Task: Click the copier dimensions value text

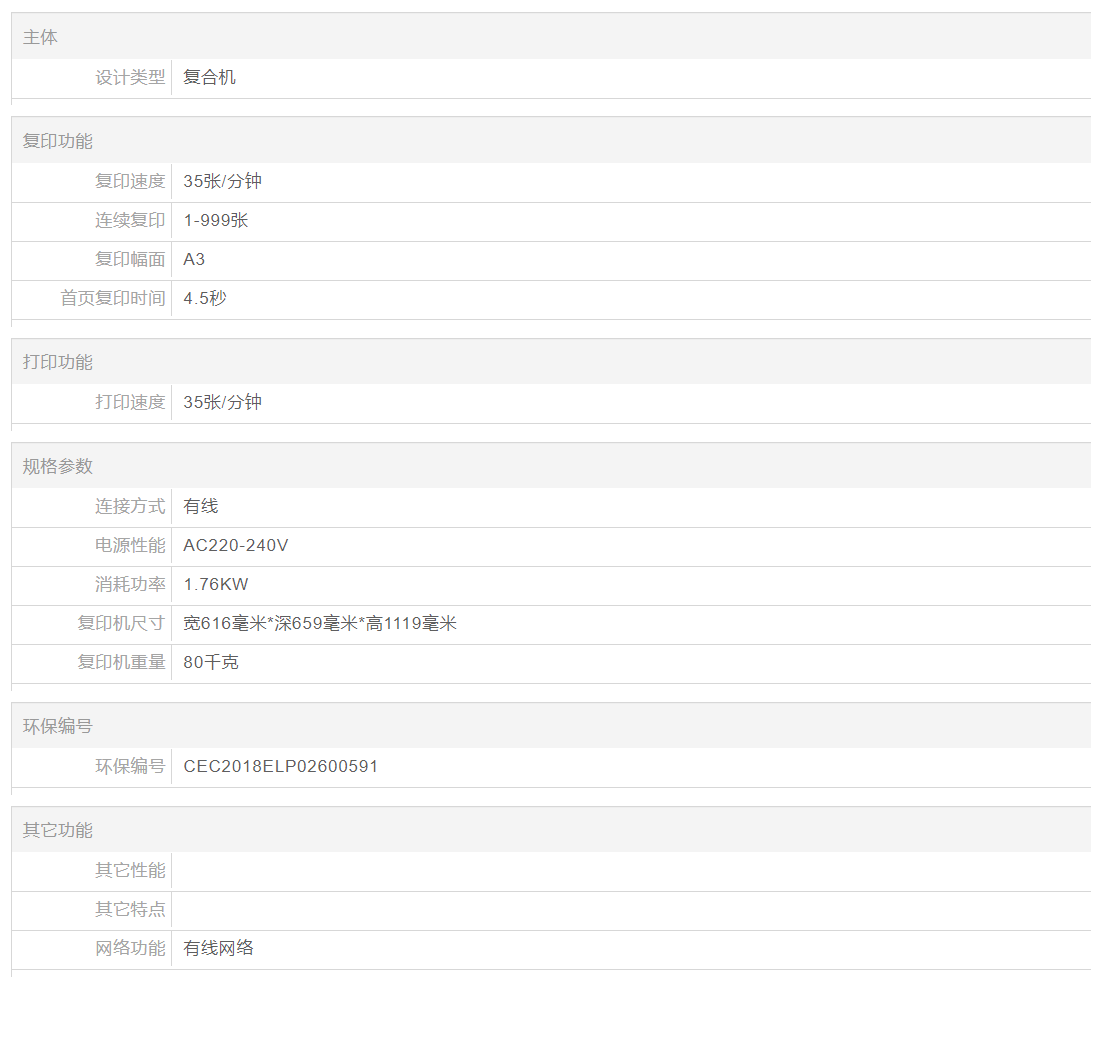Action: pos(320,623)
